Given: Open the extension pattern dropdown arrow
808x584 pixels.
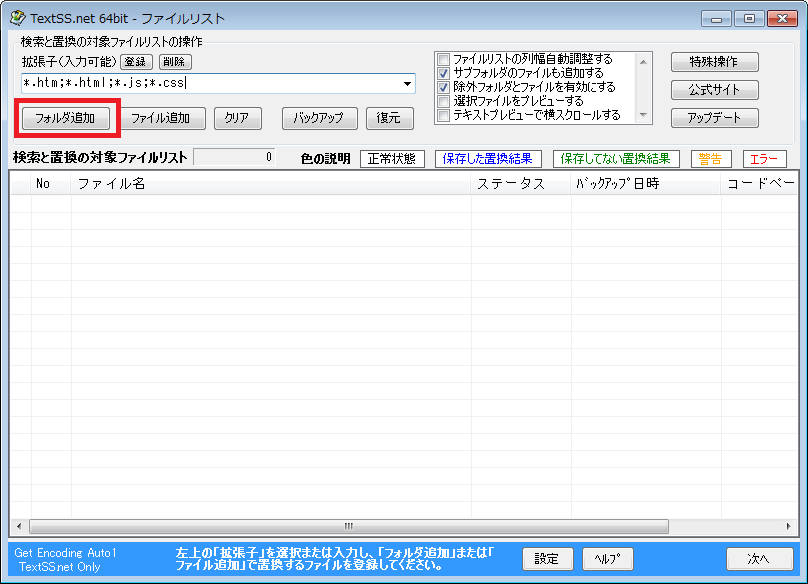Looking at the screenshot, I should [x=407, y=84].
